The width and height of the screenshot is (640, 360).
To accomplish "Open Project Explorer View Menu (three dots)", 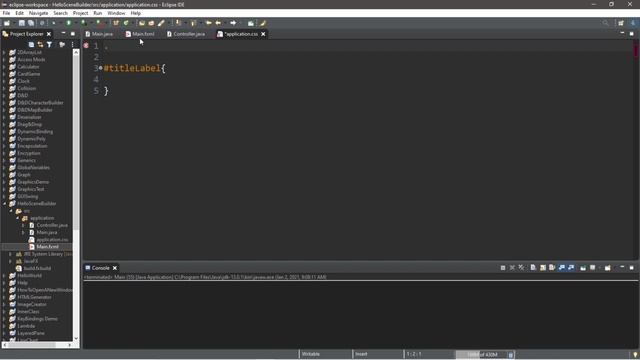I will point(73,44).
